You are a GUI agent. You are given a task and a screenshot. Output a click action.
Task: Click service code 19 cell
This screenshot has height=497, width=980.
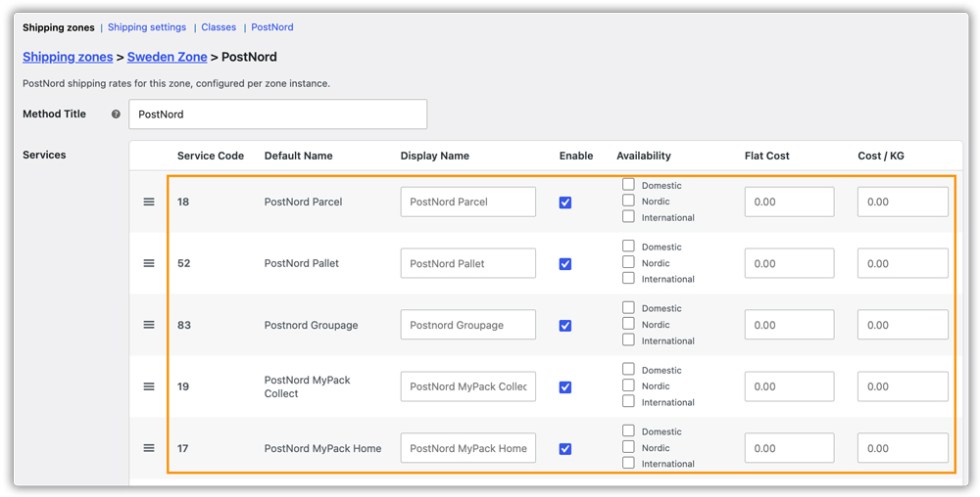coord(183,386)
